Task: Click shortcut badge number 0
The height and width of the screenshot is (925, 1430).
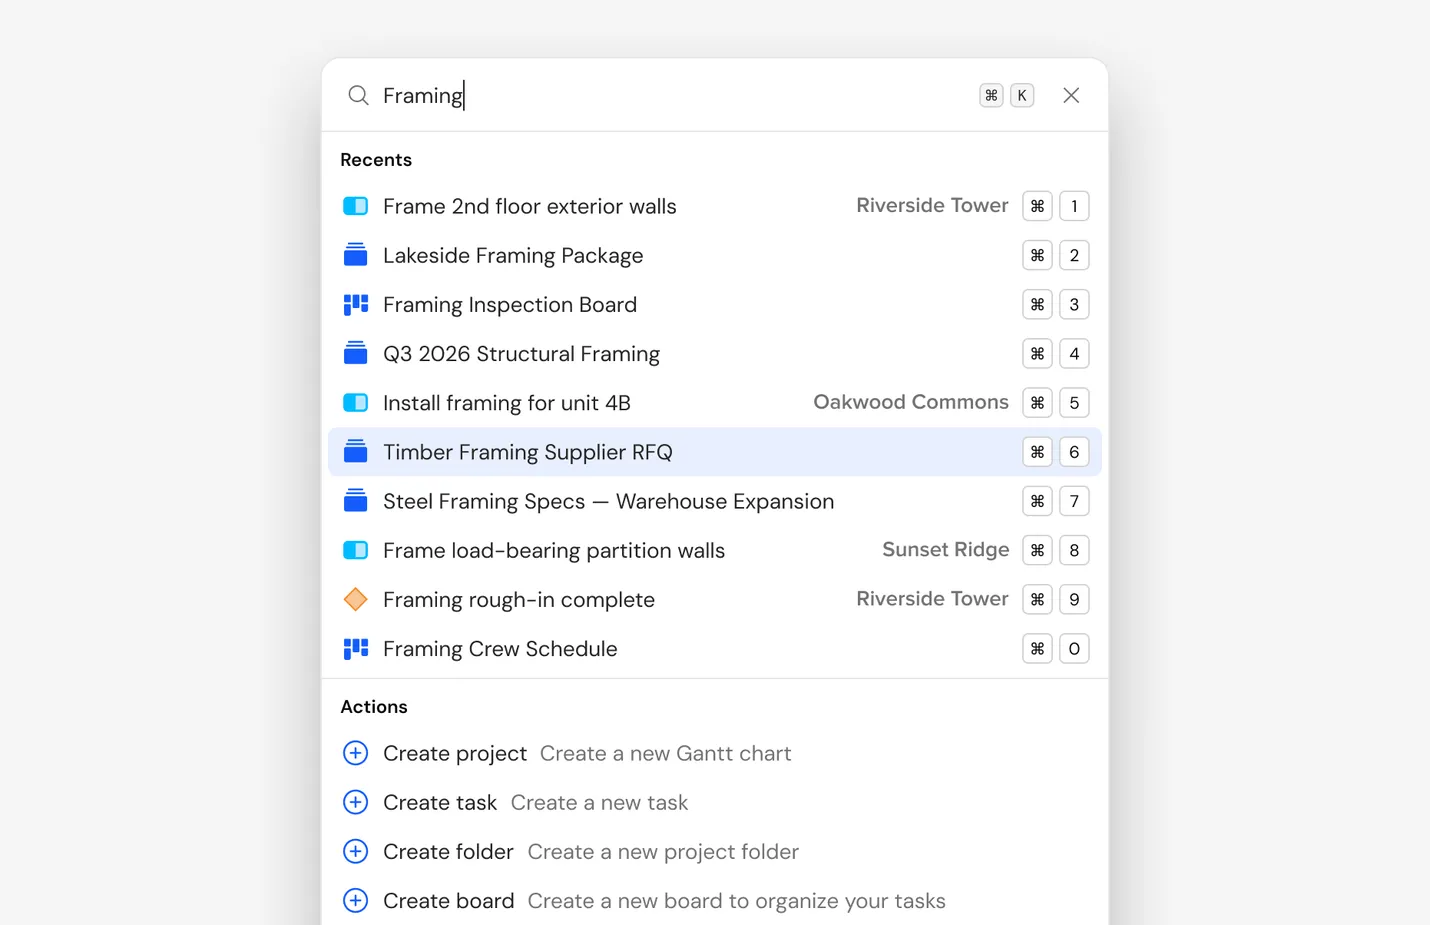Action: click(x=1074, y=648)
